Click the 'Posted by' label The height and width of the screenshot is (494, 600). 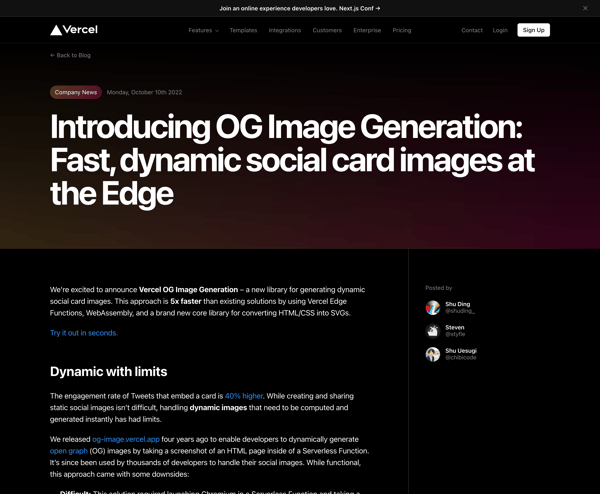[439, 288]
